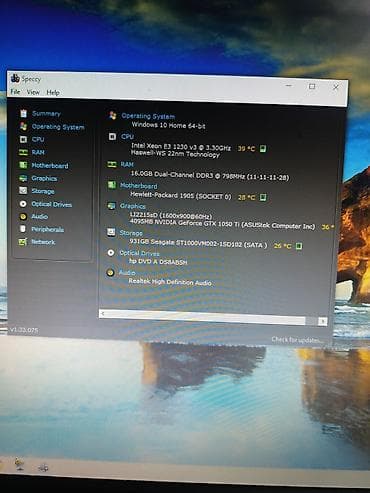Click the Windows flag icon beside sidebar Operating System
370x493 pixels.
coord(23,126)
